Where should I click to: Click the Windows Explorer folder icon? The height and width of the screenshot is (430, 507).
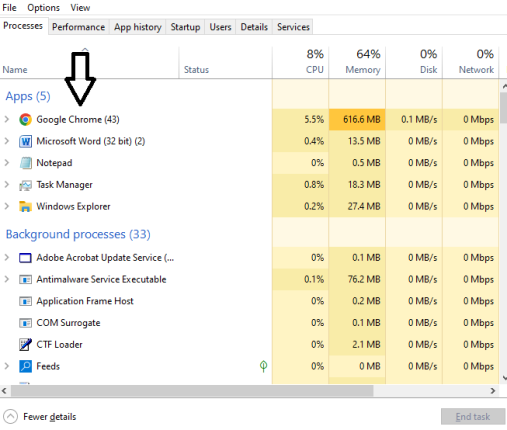tap(25, 206)
